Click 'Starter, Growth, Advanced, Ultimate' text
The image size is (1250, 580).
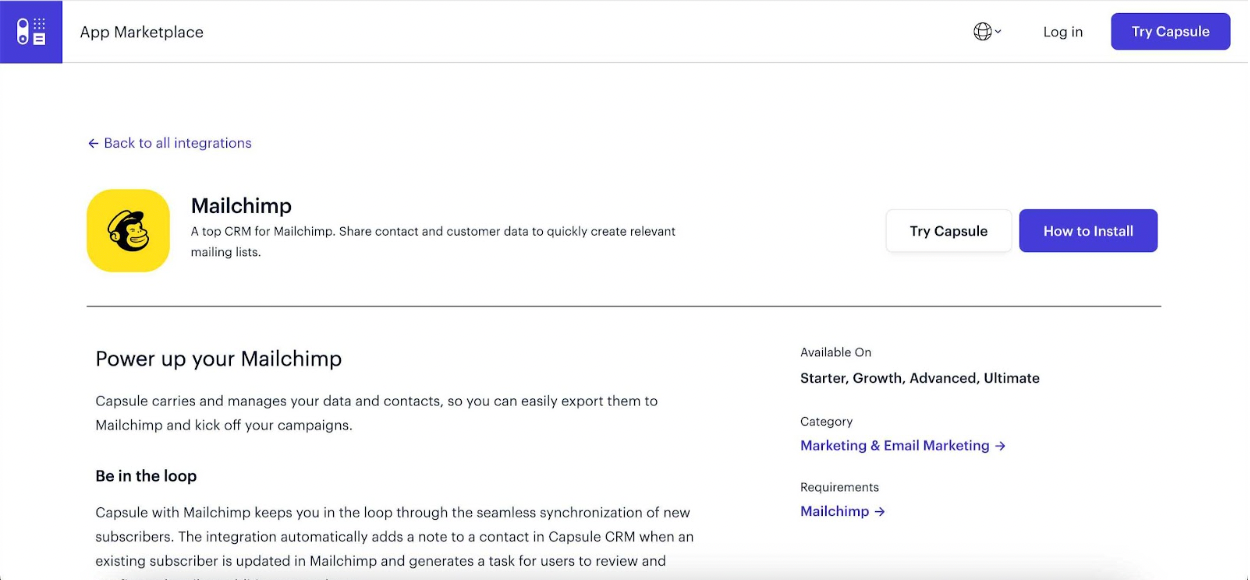tap(920, 378)
